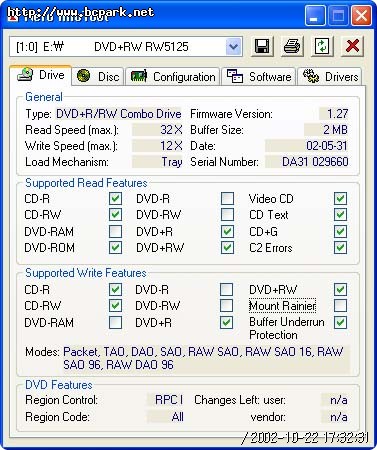The height and width of the screenshot is (450, 377).
Task: Open the Configuration tab
Action: [x=173, y=76]
